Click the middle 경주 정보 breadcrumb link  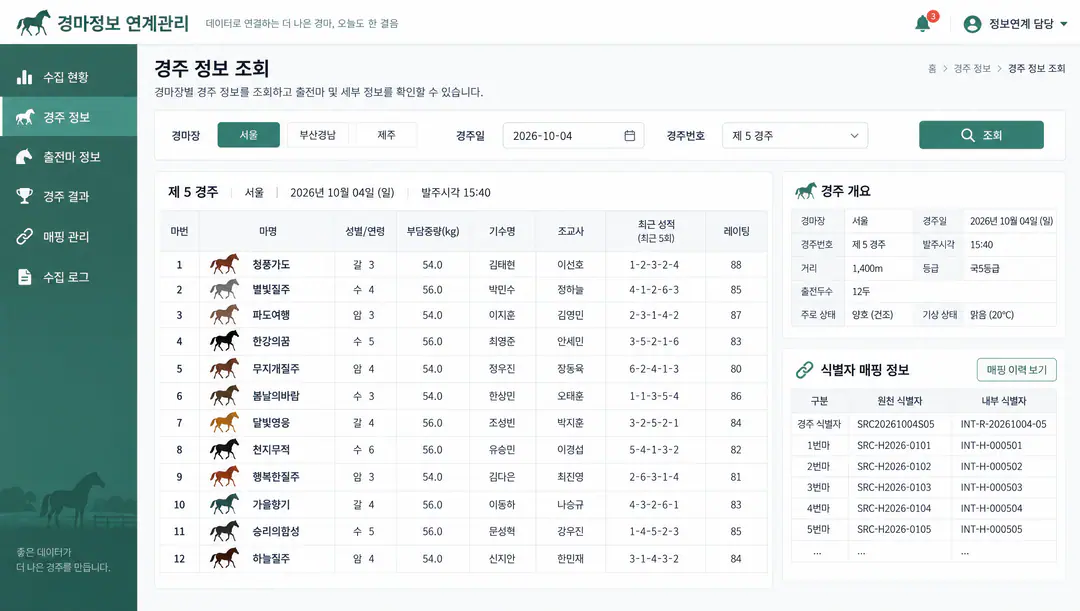(x=972, y=68)
